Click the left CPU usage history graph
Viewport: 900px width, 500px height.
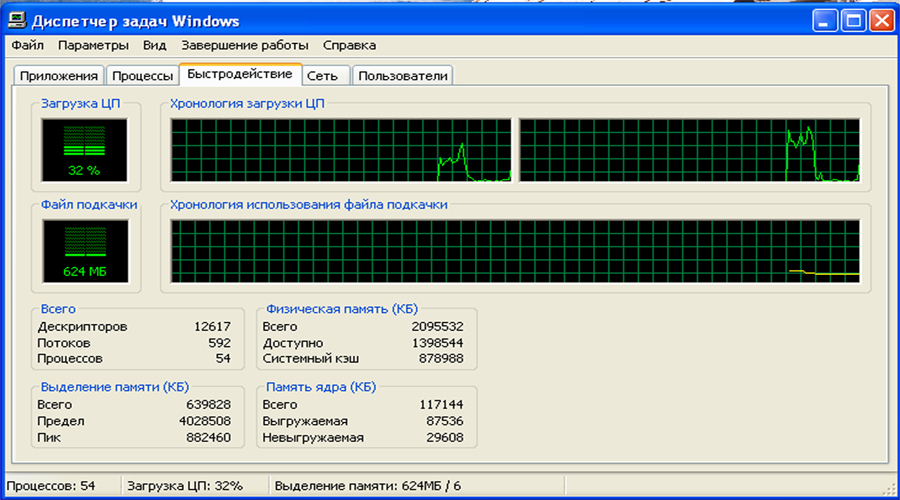coord(341,150)
